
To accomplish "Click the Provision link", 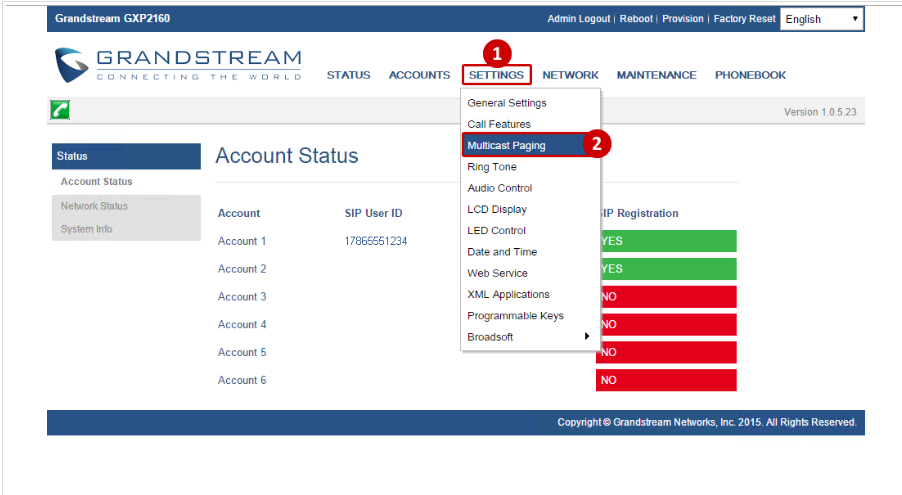I will coord(683,19).
